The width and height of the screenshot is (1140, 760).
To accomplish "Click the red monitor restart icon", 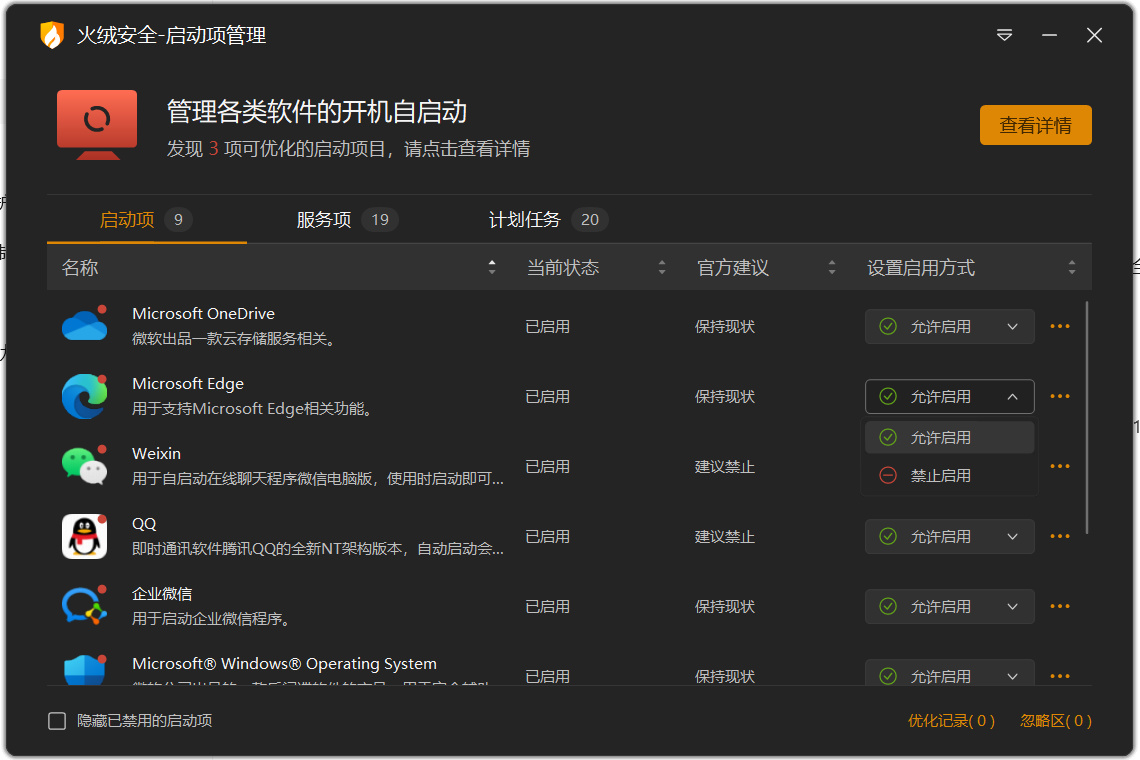I will tap(97, 124).
